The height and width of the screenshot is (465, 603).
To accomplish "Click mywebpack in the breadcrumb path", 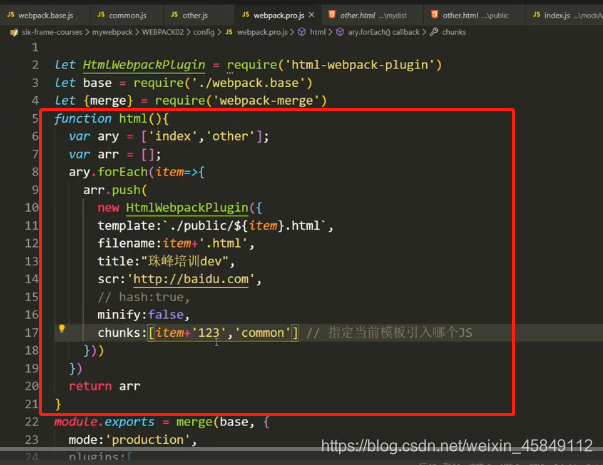I will pyautogui.click(x=112, y=32).
